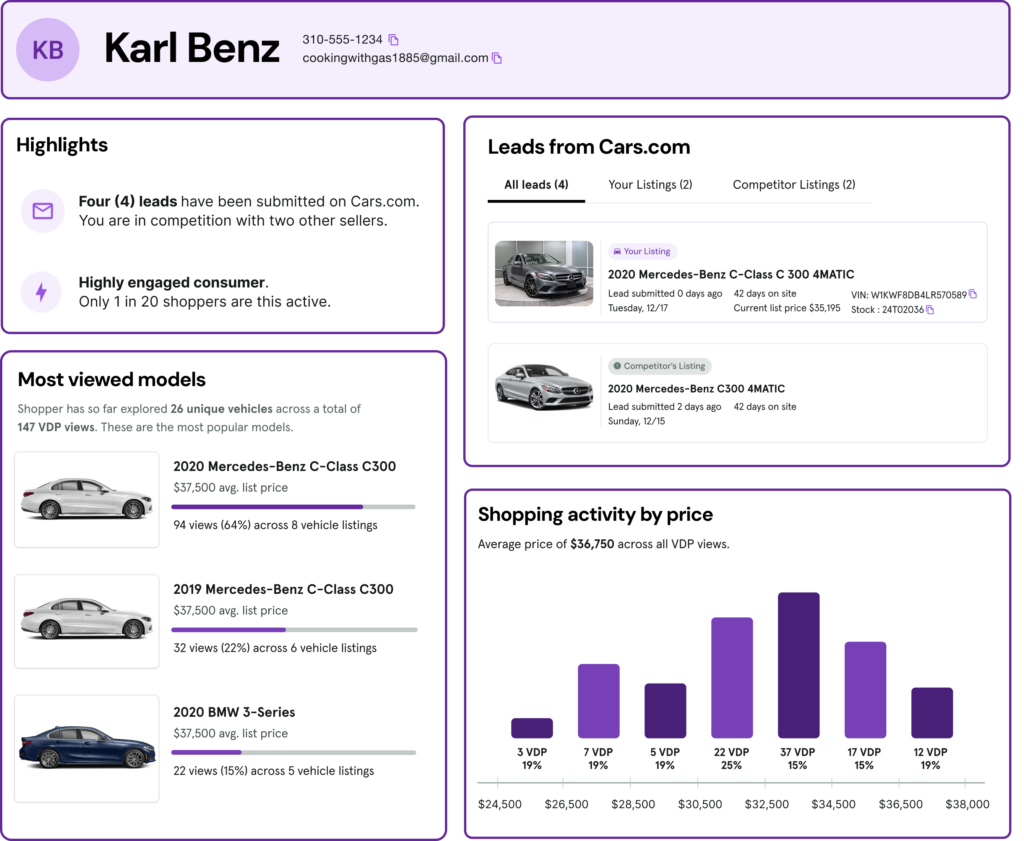Select the 3 VDP price bar
Screen dimensions: 1024x841
coord(532,728)
